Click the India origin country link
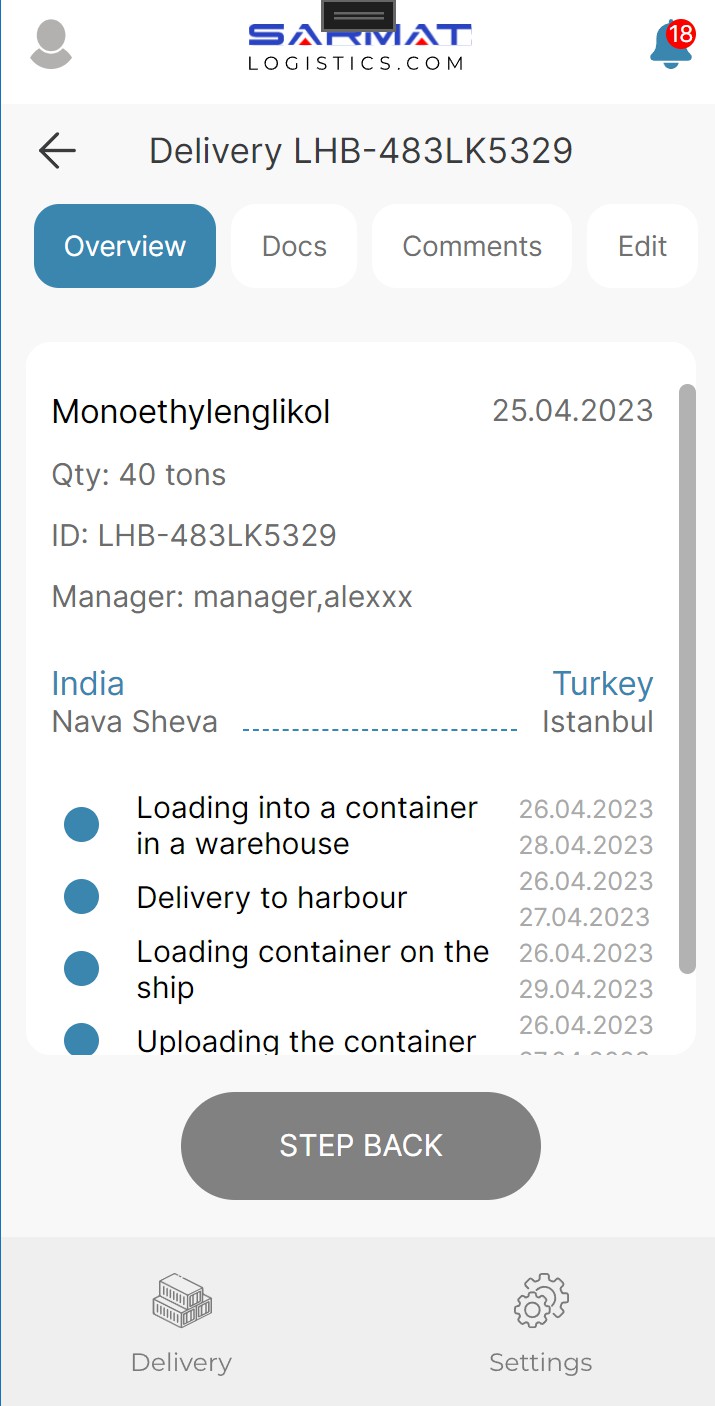Image resolution: width=715 pixels, height=1406 pixels. [x=88, y=684]
